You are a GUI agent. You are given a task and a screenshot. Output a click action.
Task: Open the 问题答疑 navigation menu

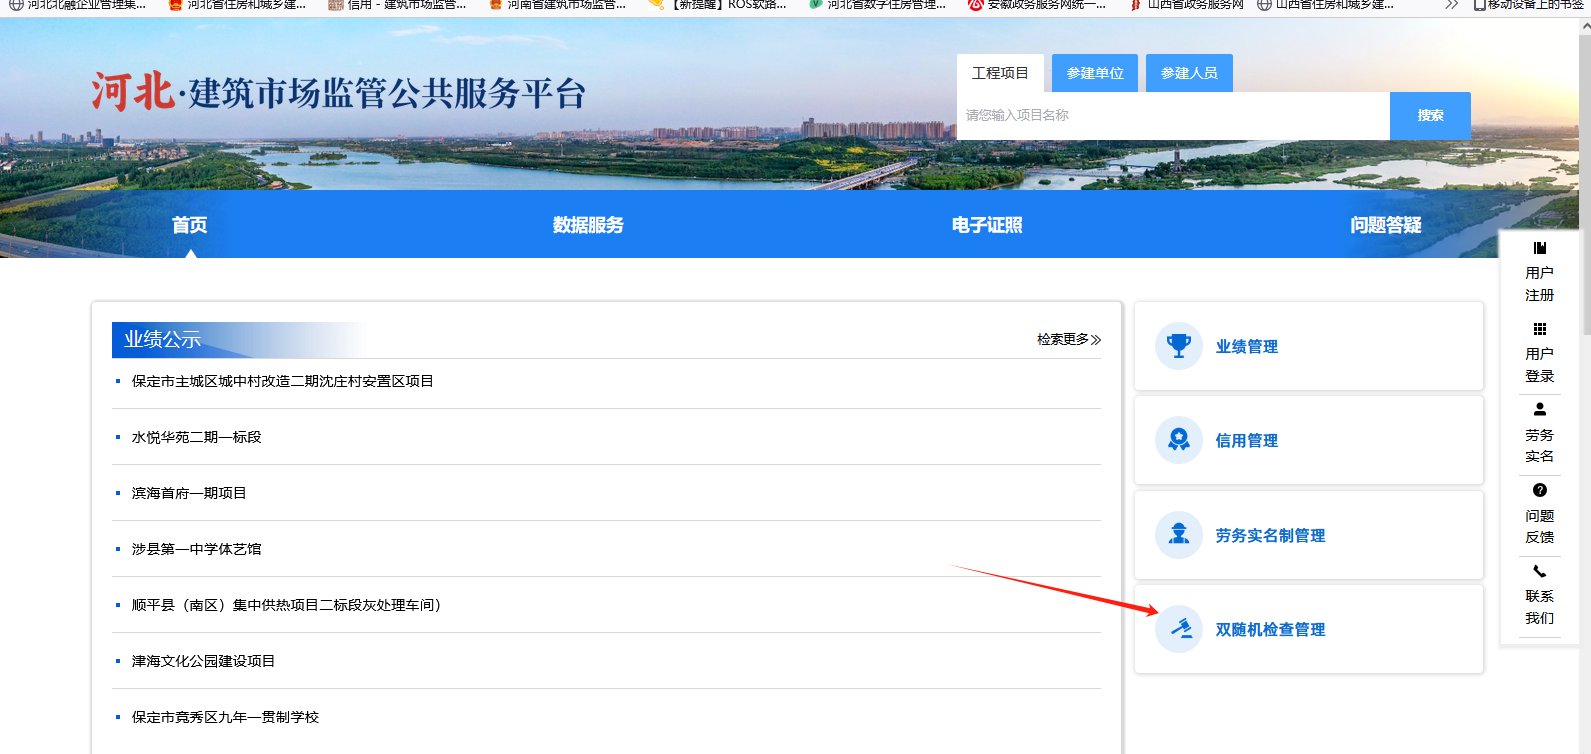point(1386,225)
